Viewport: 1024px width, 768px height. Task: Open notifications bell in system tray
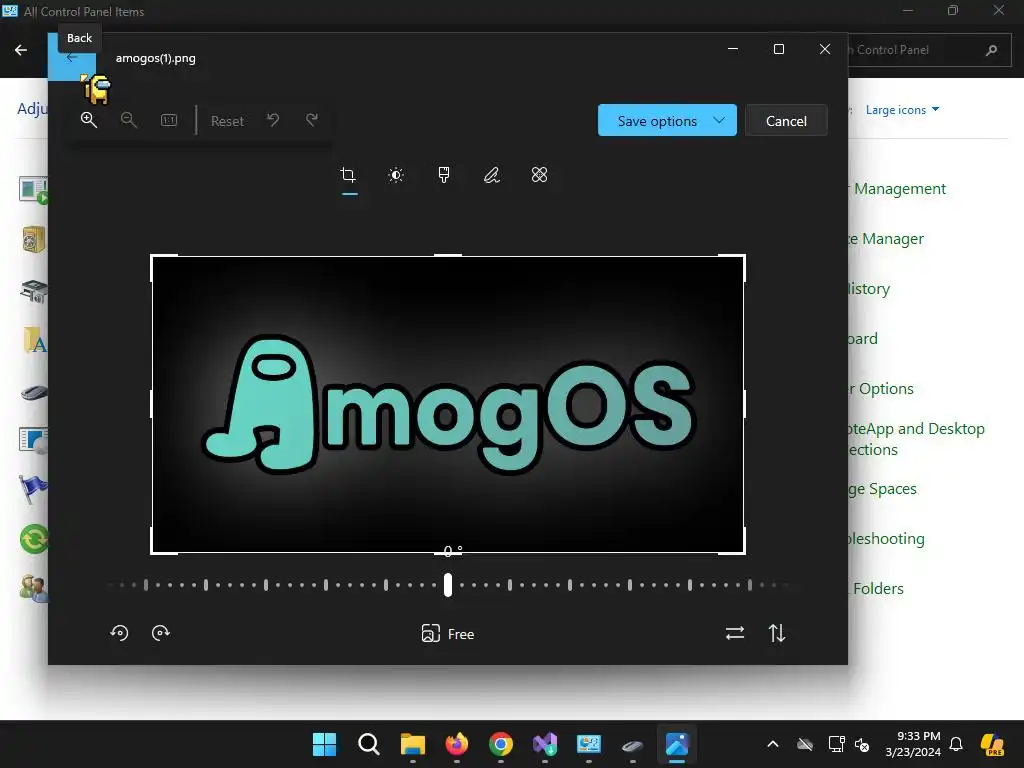pos(956,744)
